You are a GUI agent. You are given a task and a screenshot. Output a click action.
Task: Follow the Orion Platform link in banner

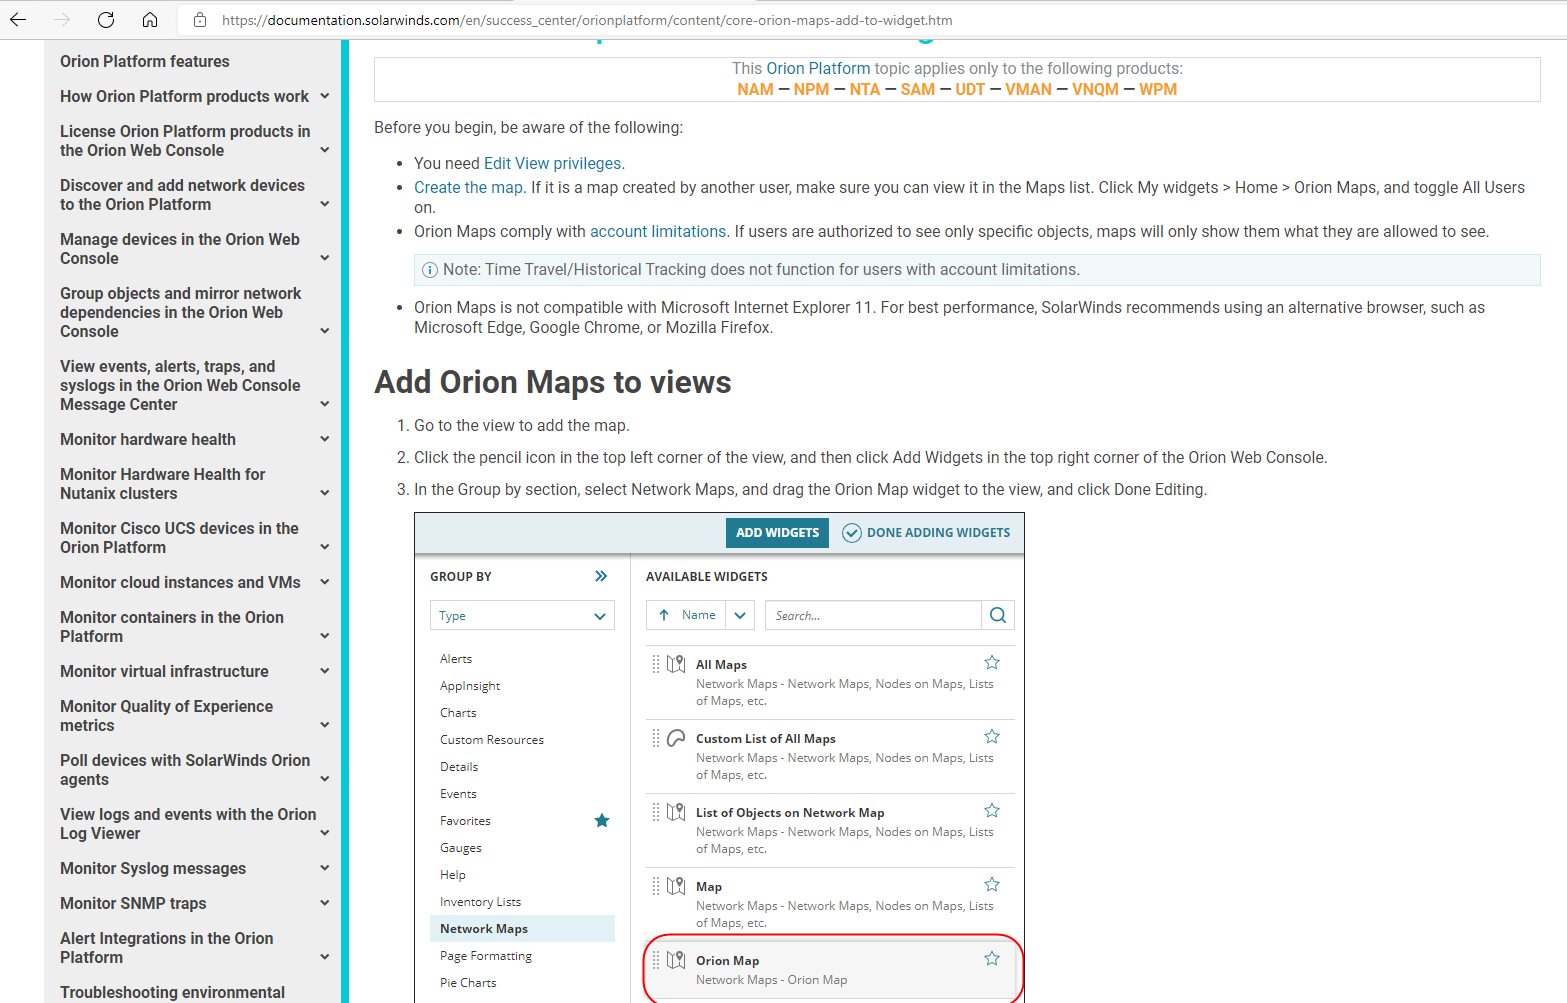click(818, 68)
